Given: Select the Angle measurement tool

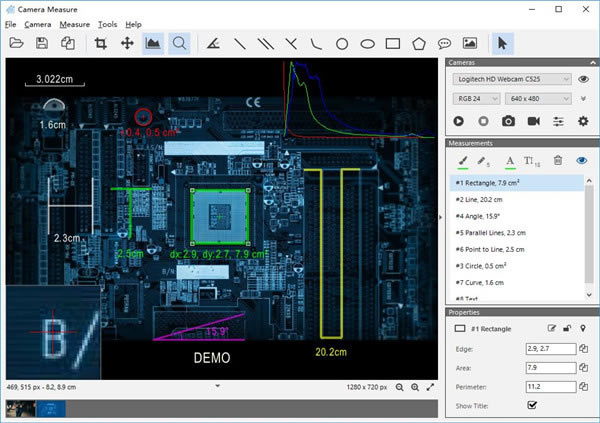Looking at the screenshot, I should pos(214,43).
